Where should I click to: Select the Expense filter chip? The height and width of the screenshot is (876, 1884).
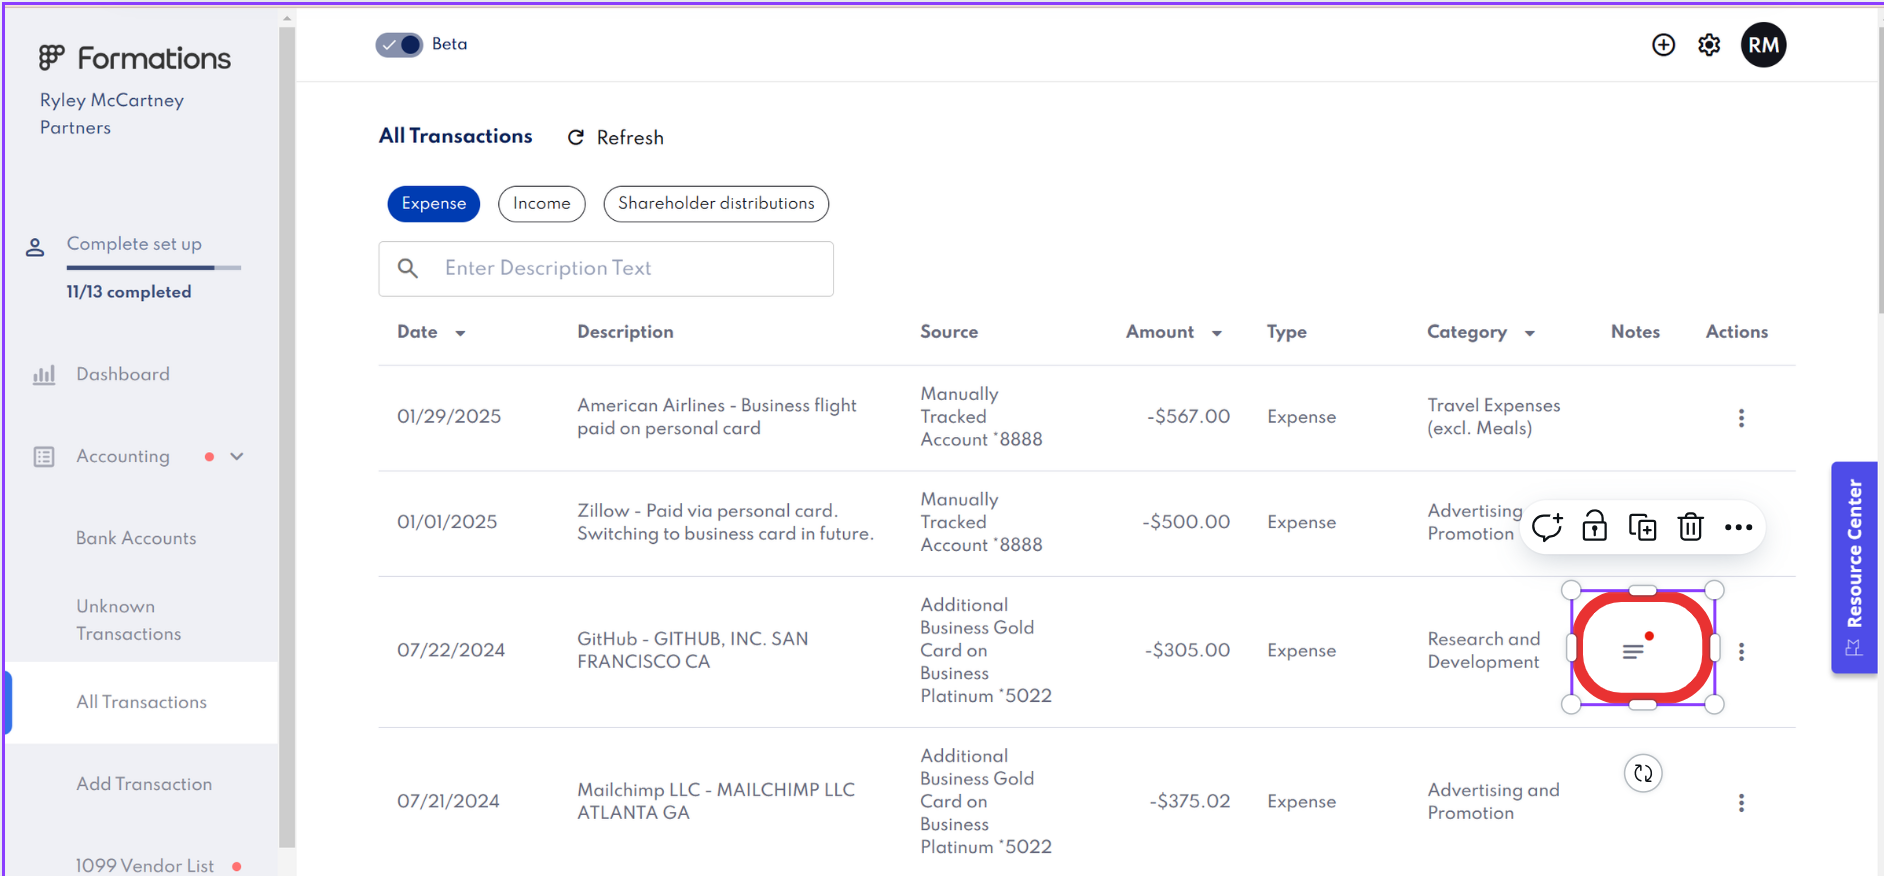[434, 204]
